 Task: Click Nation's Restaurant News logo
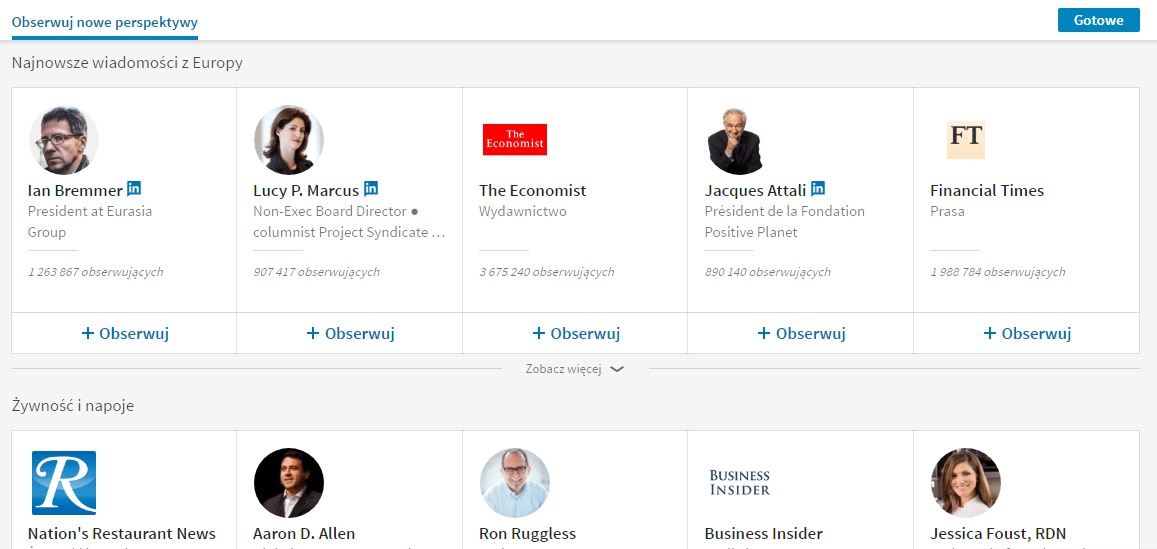(x=64, y=483)
